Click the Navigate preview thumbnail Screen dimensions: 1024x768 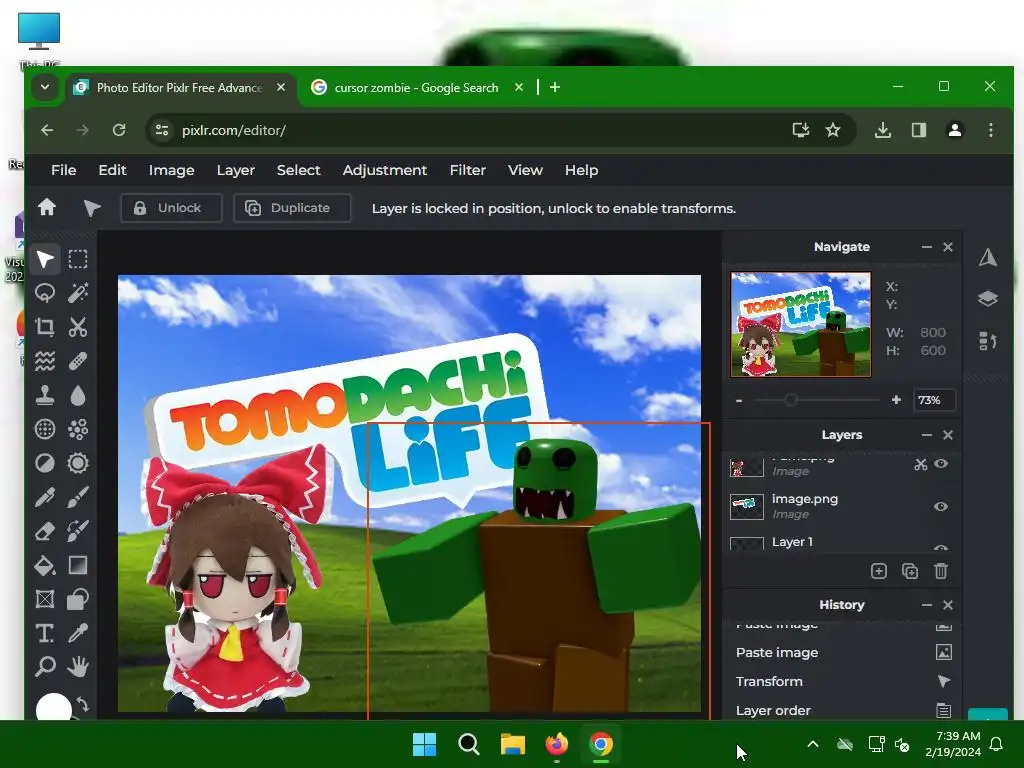click(x=801, y=325)
